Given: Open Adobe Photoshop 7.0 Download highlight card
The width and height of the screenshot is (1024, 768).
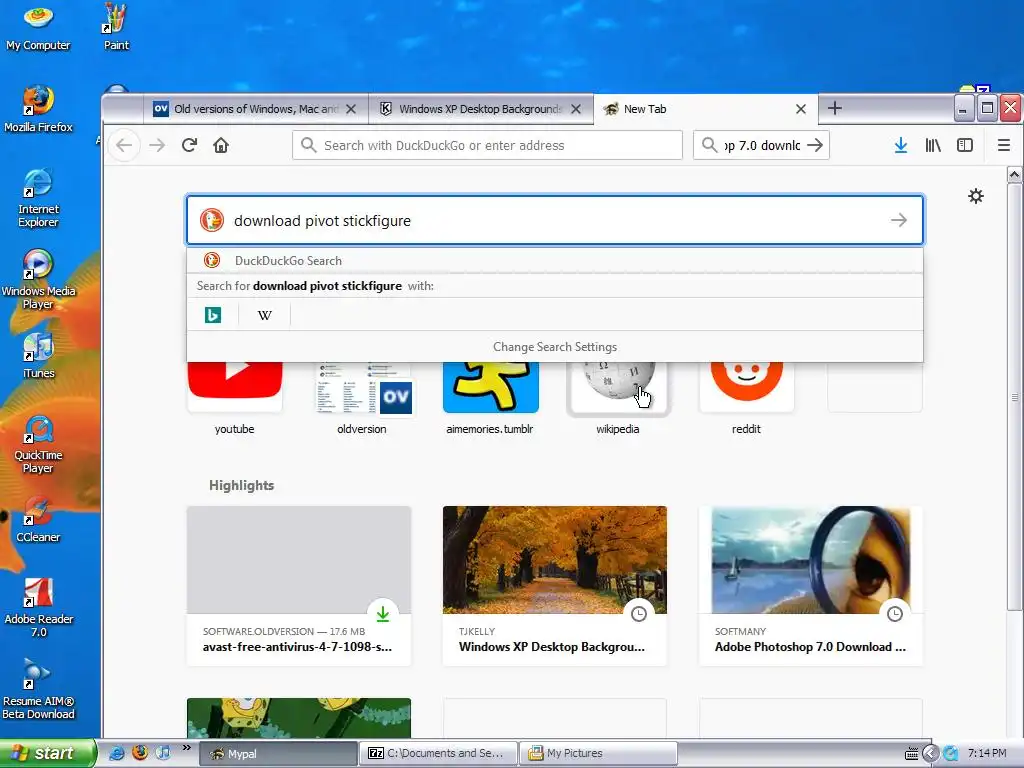Looking at the screenshot, I should (x=810, y=586).
